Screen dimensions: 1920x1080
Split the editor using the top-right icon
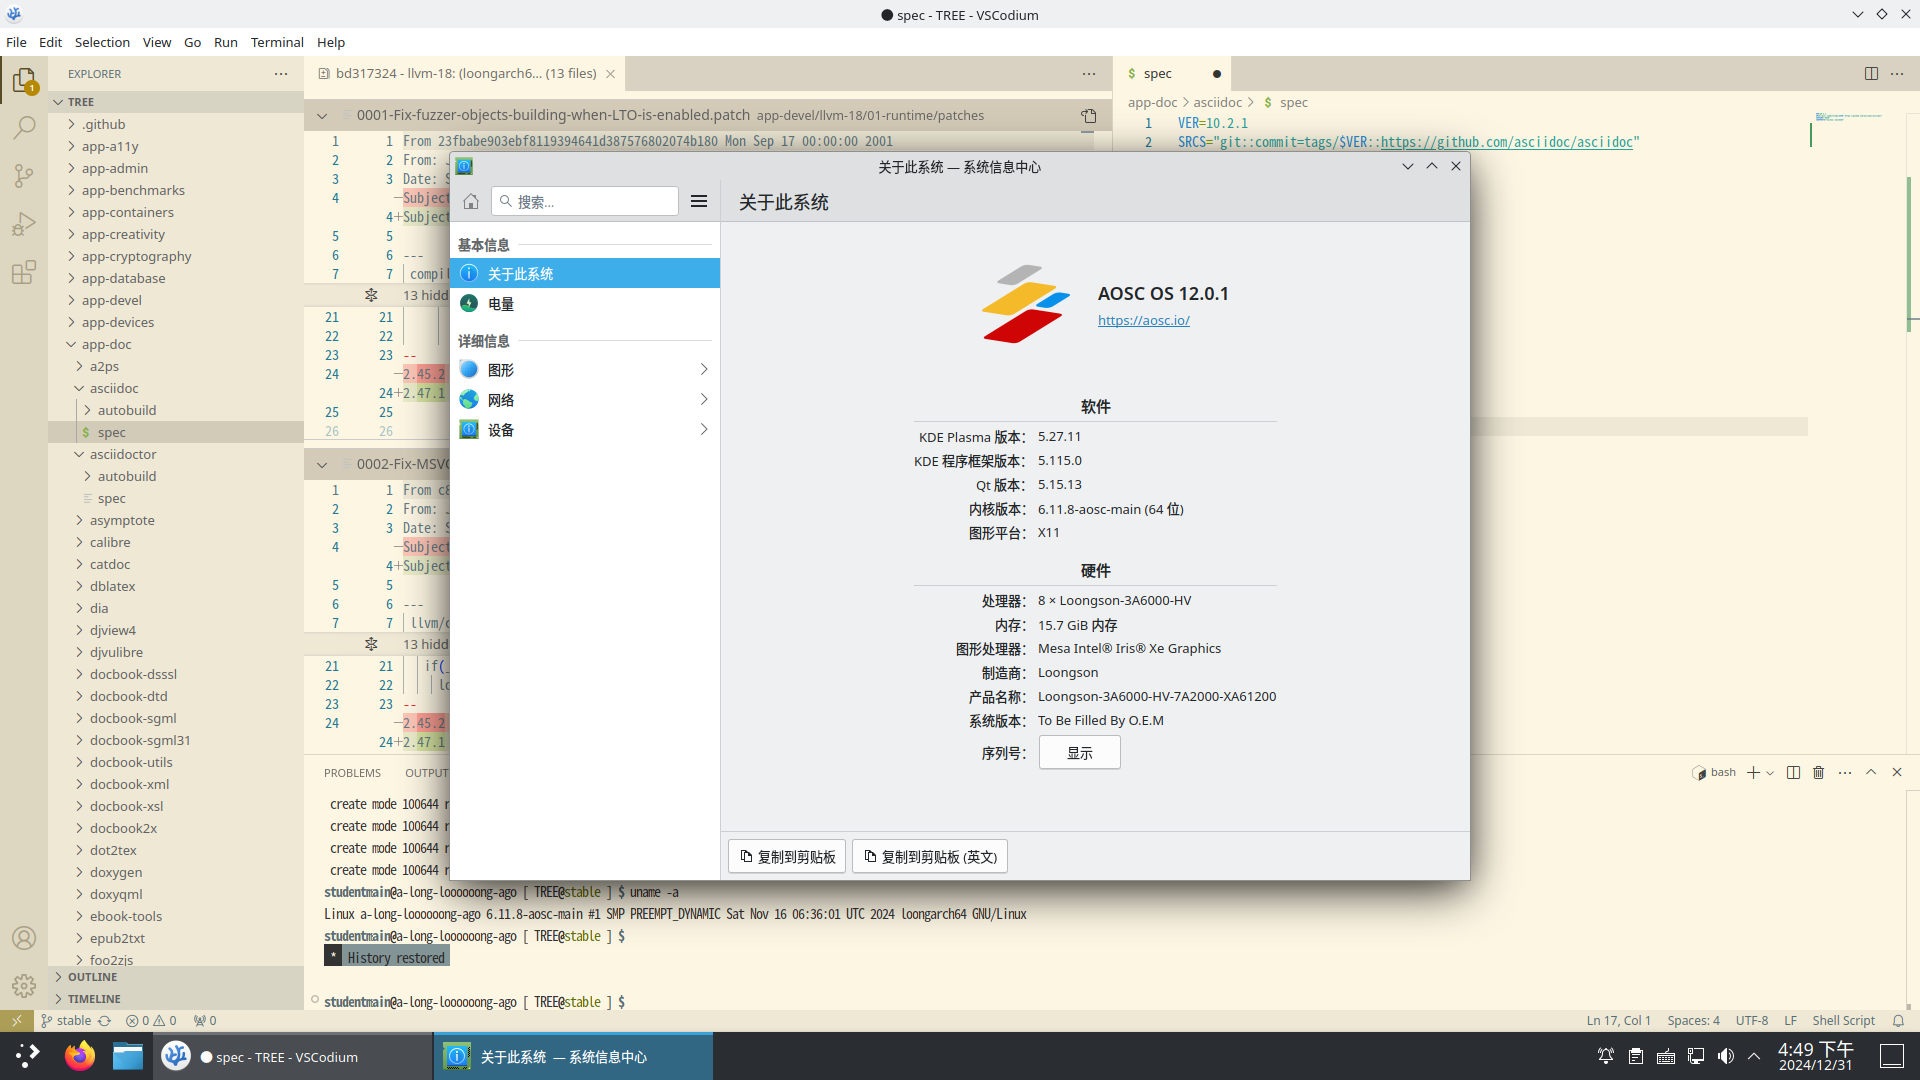pyautogui.click(x=1871, y=73)
